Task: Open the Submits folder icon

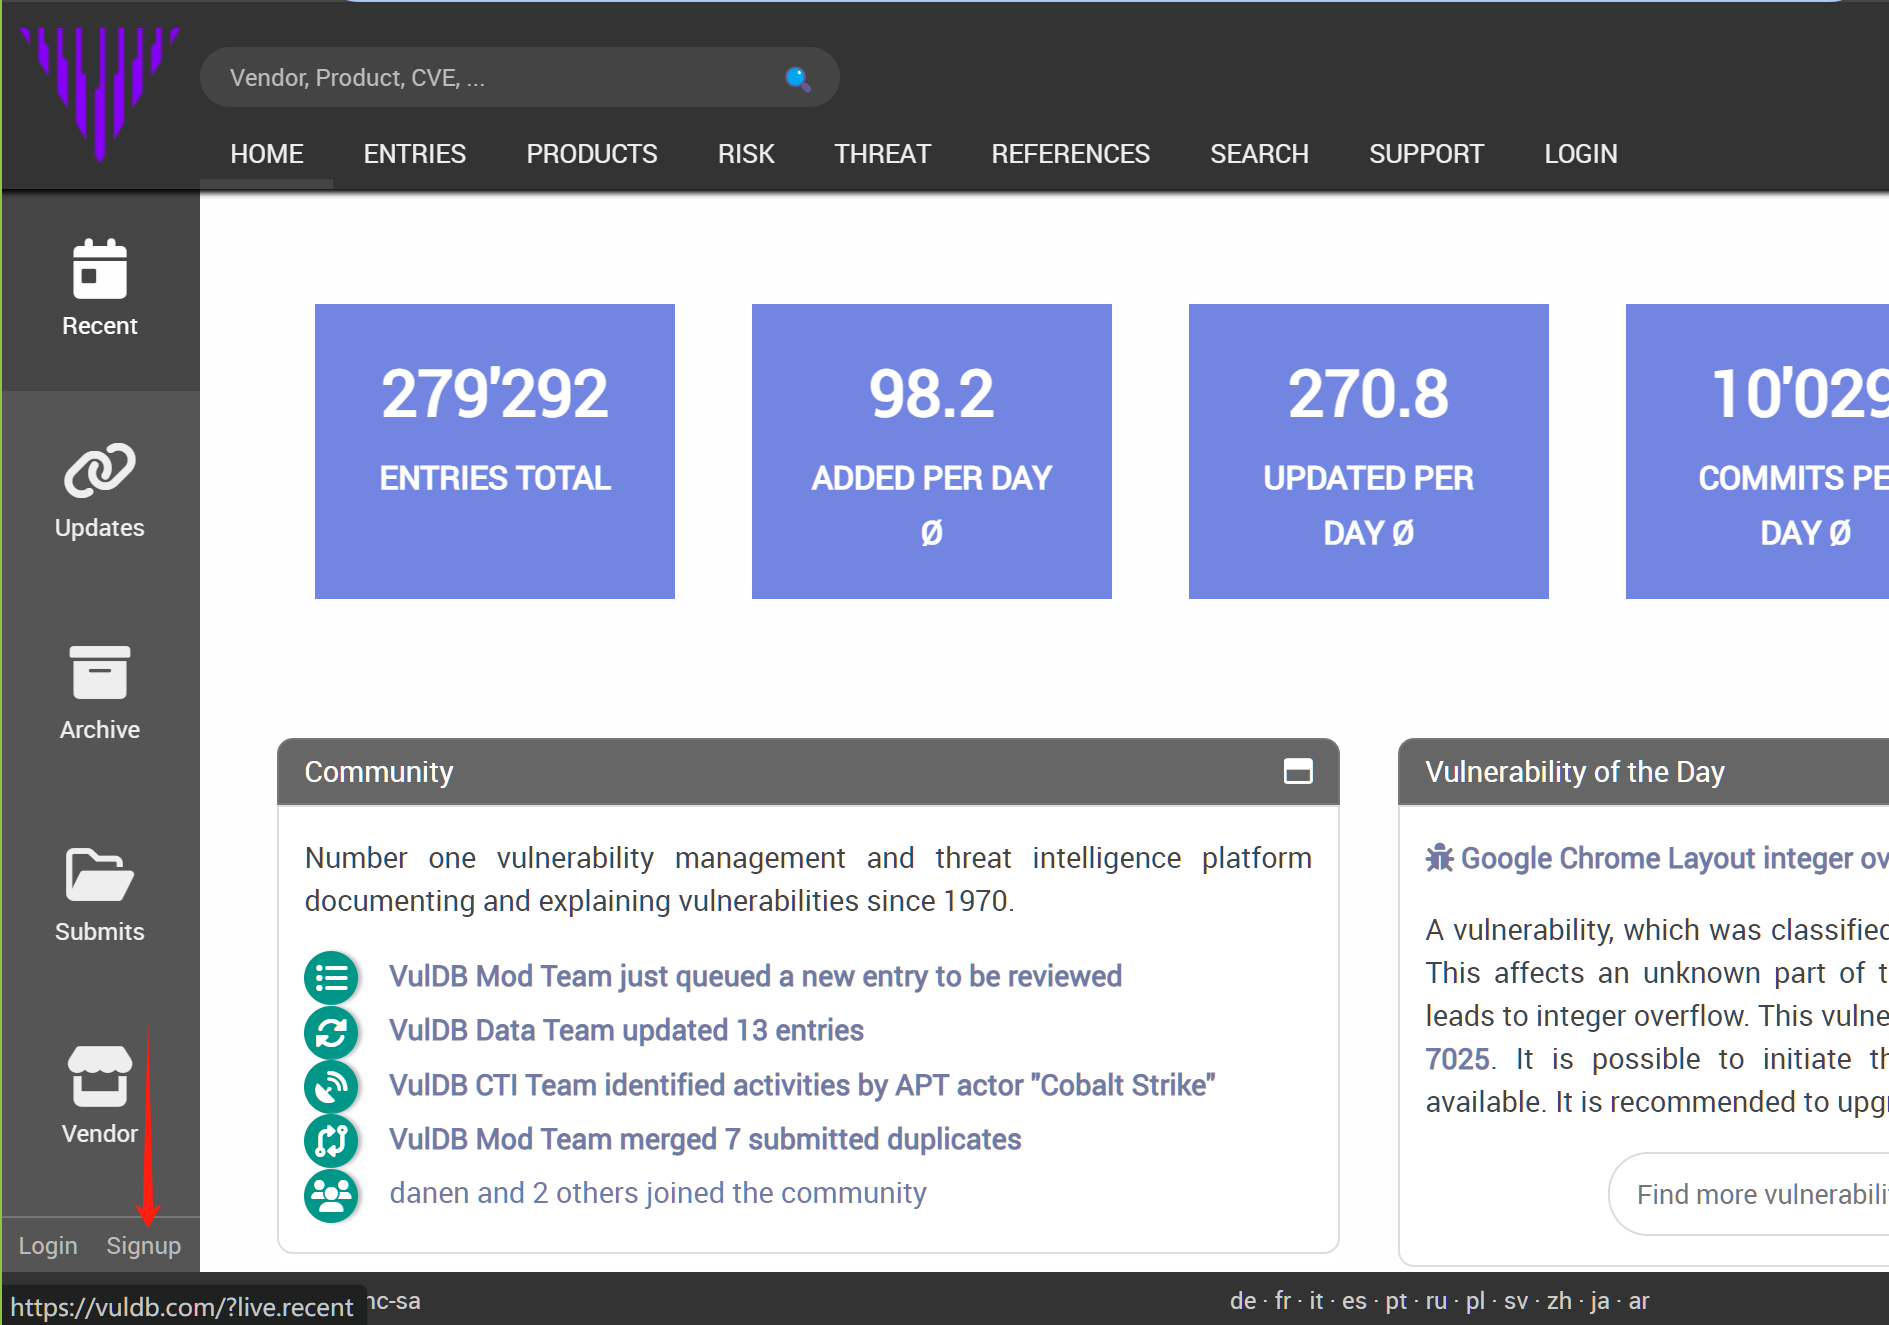Action: pyautogui.click(x=100, y=875)
